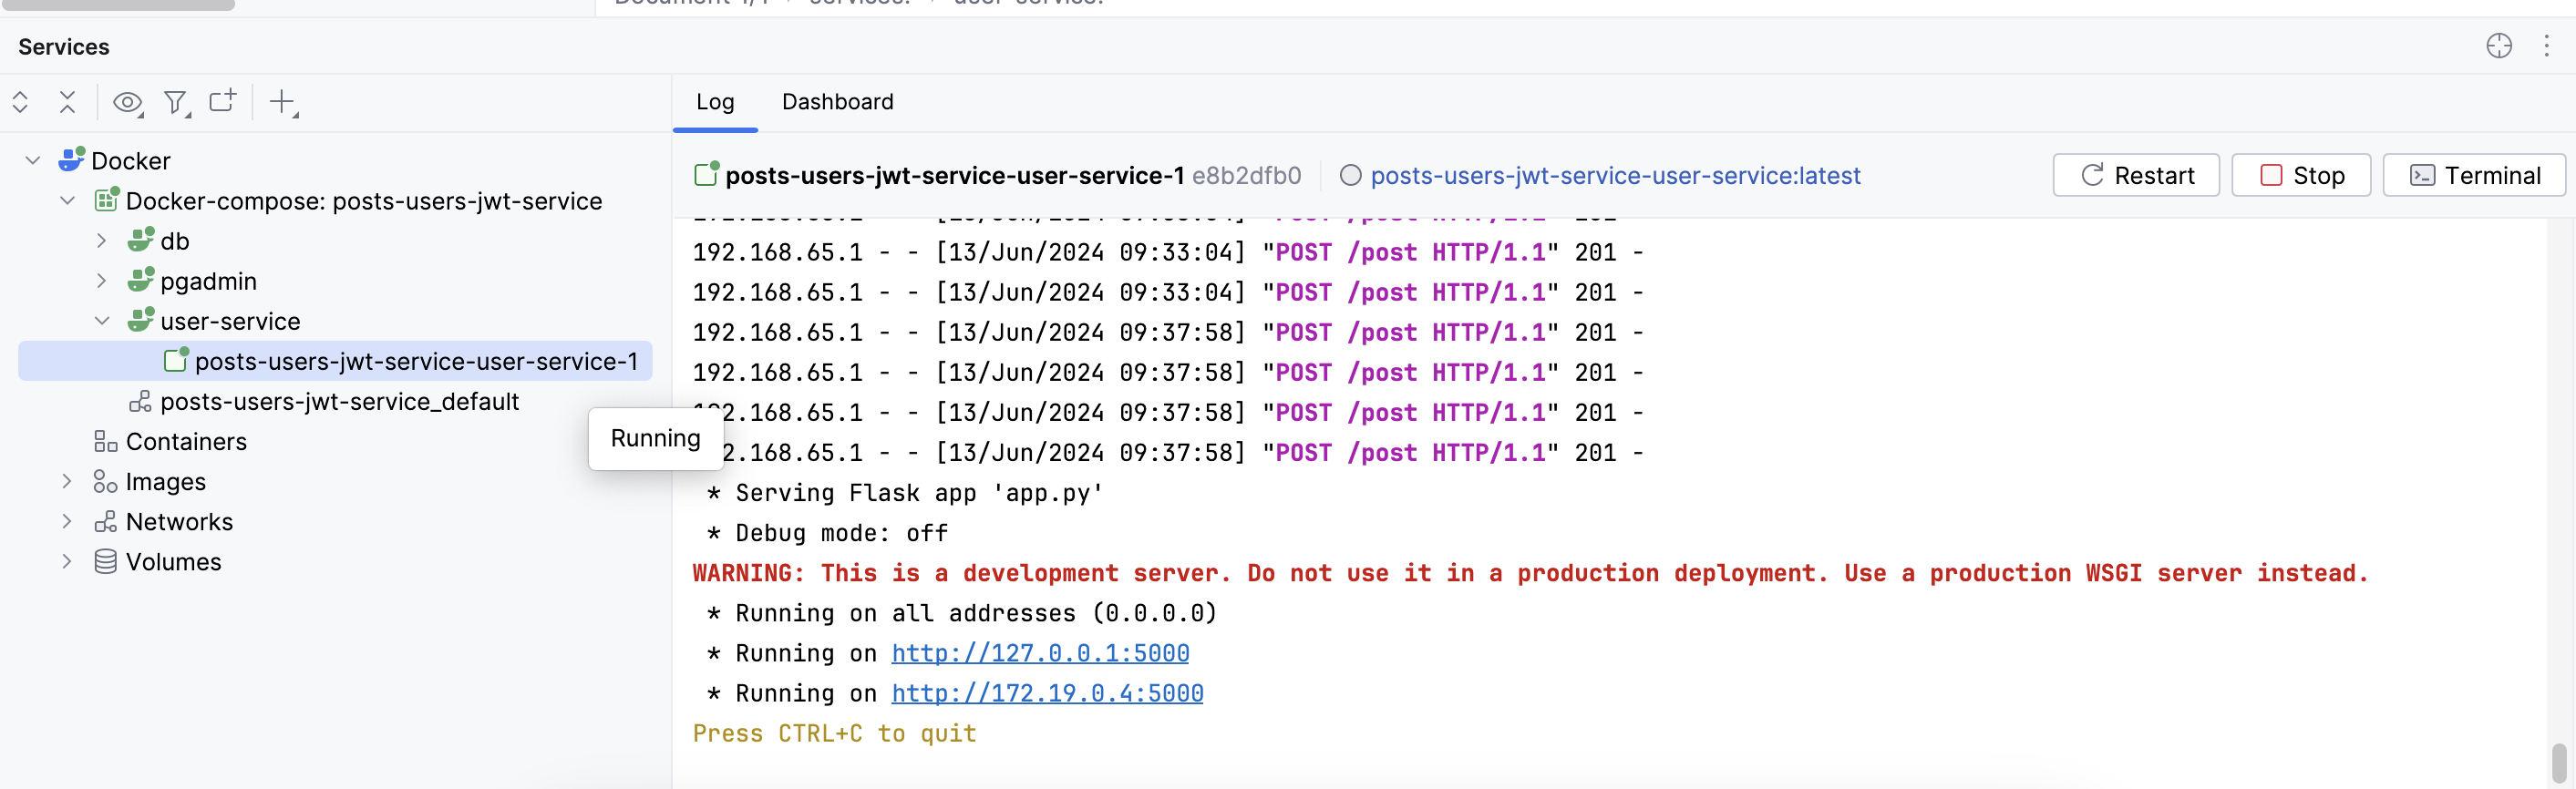Click the Docker-compose icon for posts-users-jwt-service
This screenshot has width=2576, height=789.
[107, 200]
